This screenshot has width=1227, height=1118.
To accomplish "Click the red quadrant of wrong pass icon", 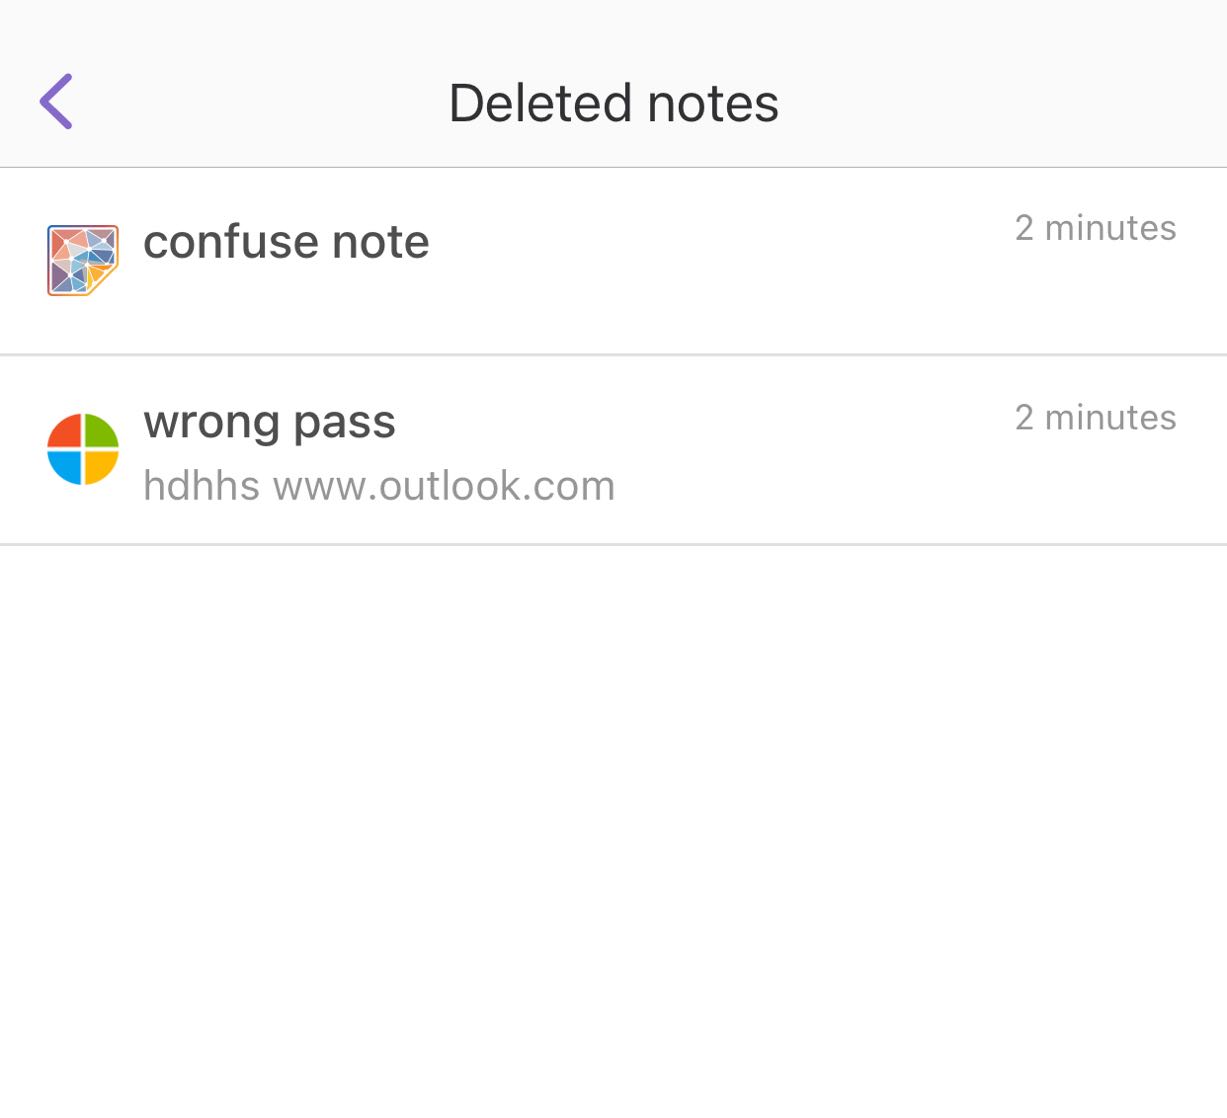I will click(66, 432).
